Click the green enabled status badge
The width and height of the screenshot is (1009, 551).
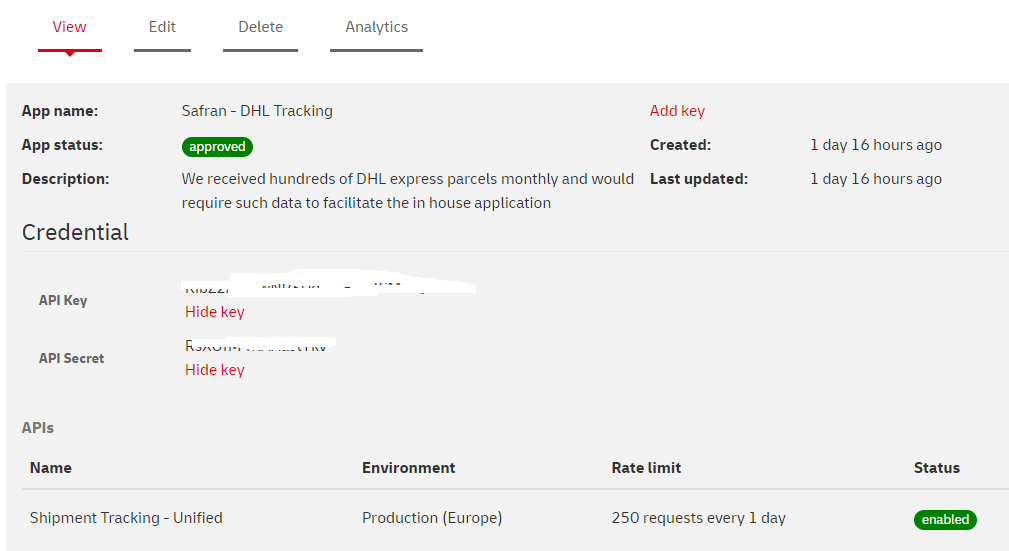click(x=945, y=520)
